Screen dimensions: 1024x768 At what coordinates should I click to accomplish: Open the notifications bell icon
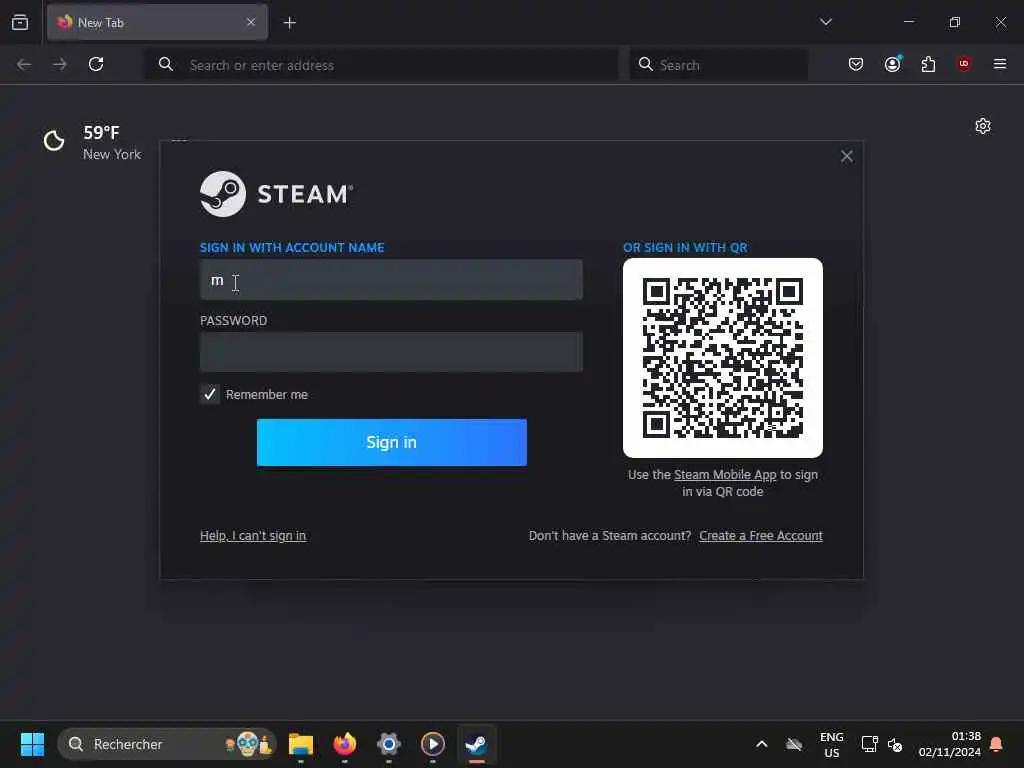997,744
